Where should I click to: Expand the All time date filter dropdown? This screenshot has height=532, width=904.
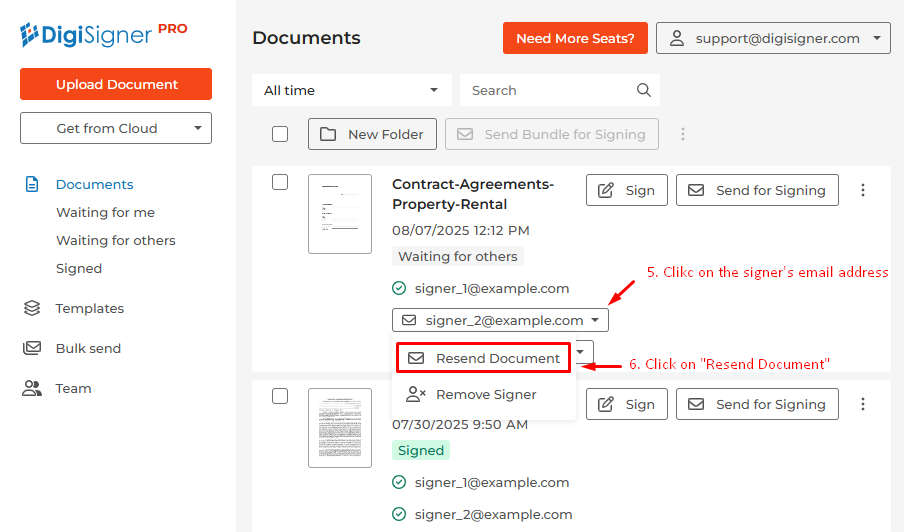351,90
